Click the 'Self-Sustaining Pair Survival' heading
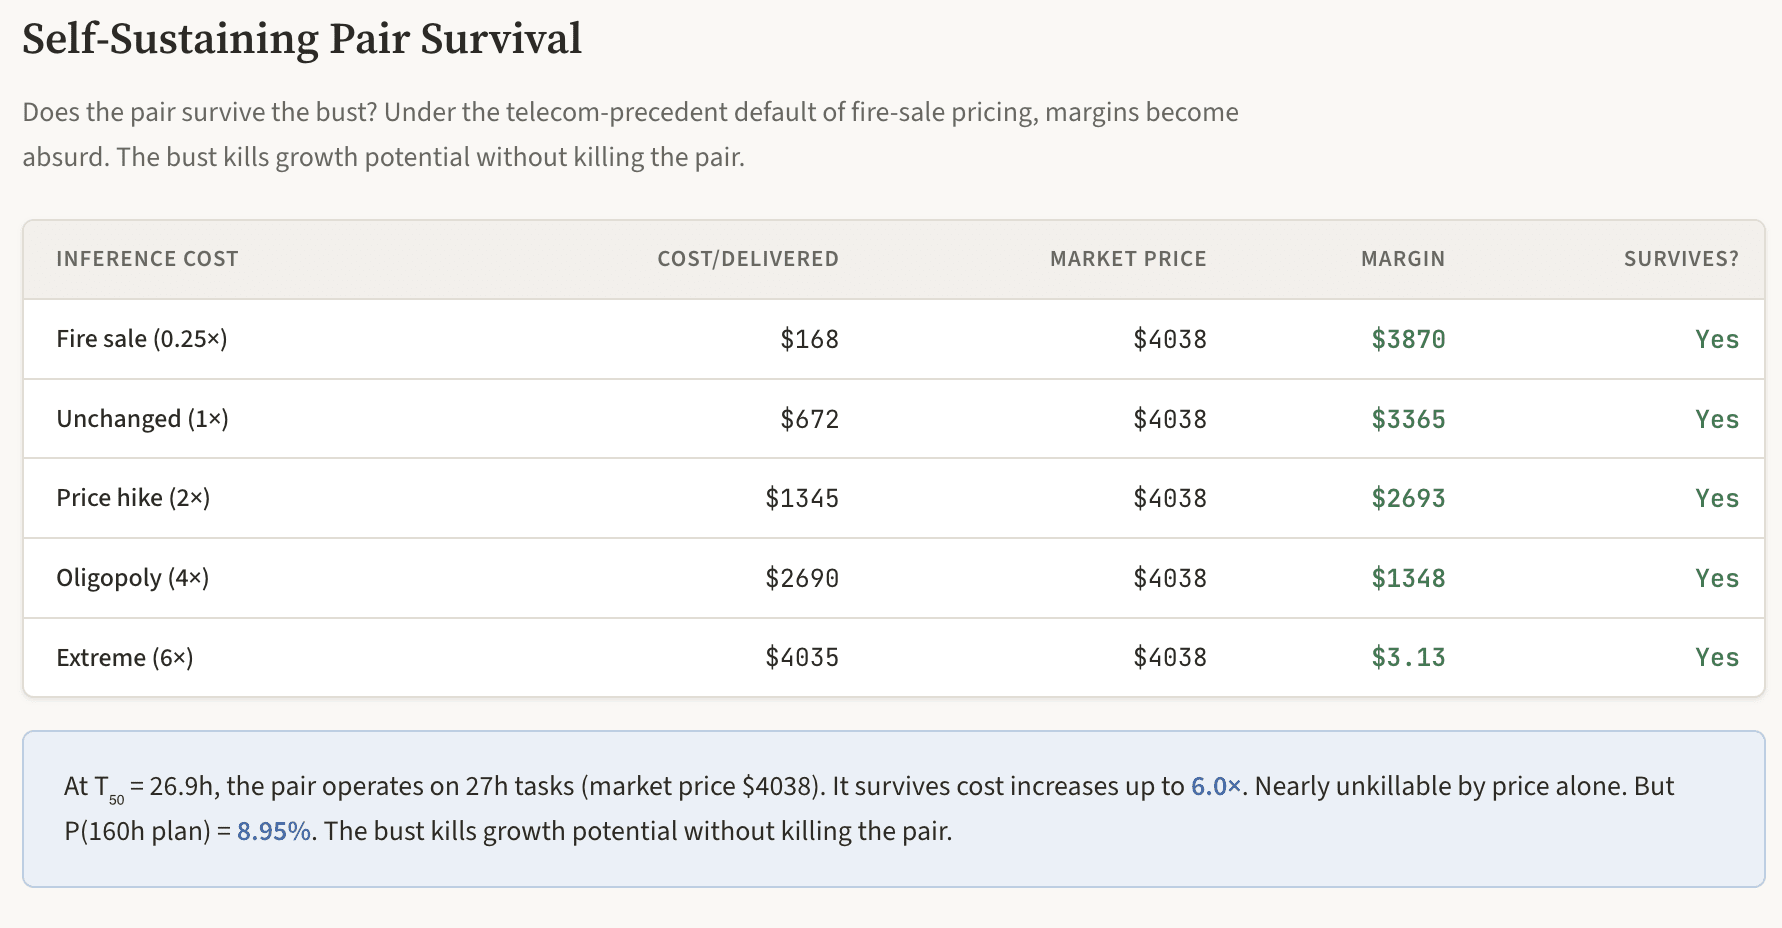The image size is (1782, 928). (x=301, y=40)
